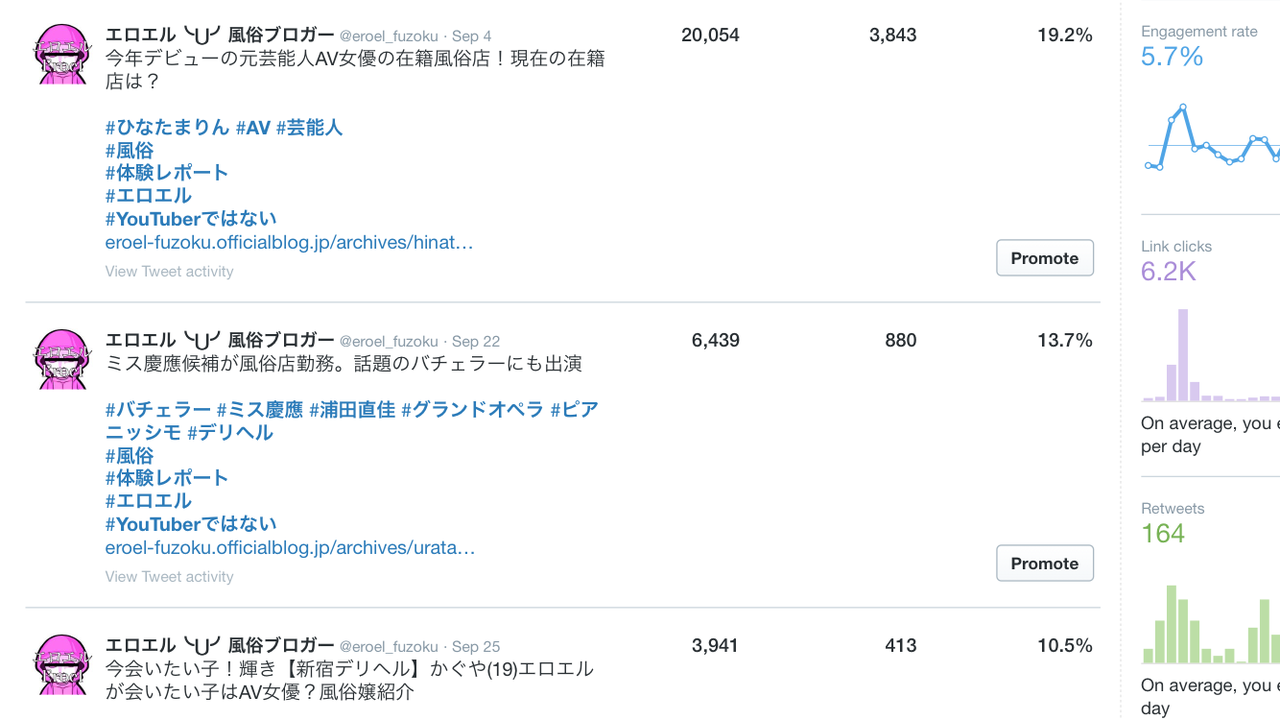Click the green Retweets bar chart

click(1211, 622)
